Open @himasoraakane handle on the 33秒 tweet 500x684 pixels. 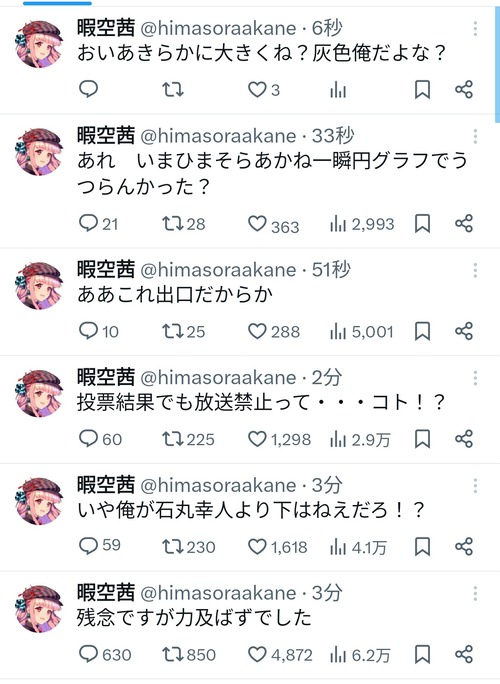click(218, 136)
